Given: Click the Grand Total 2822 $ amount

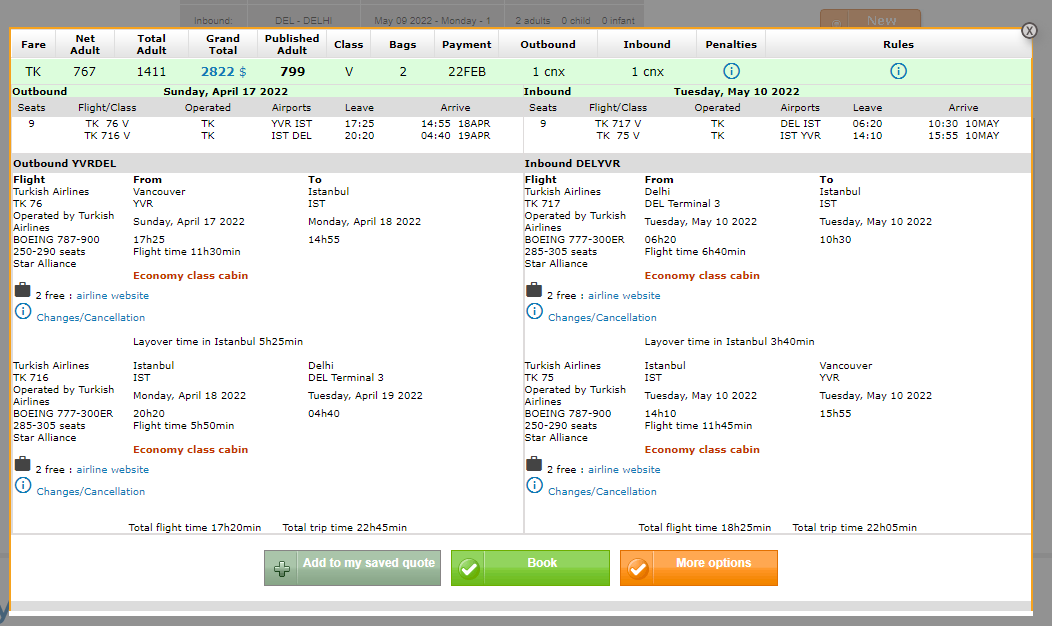Looking at the screenshot, I should (223, 72).
